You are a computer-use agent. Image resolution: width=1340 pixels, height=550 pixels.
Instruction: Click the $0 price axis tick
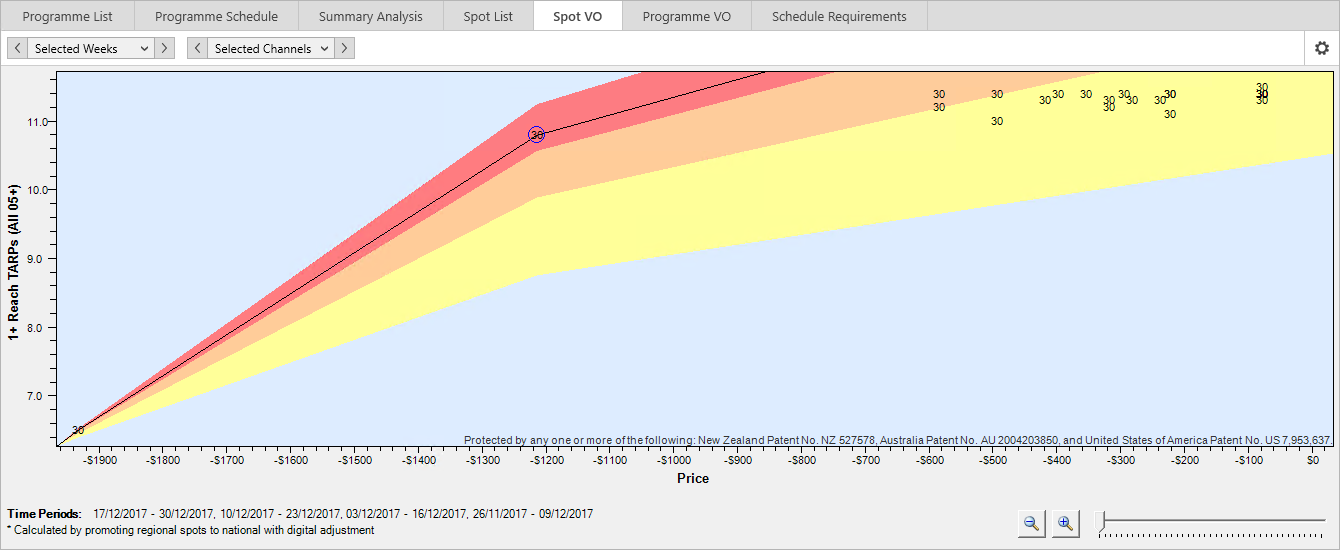[1313, 461]
